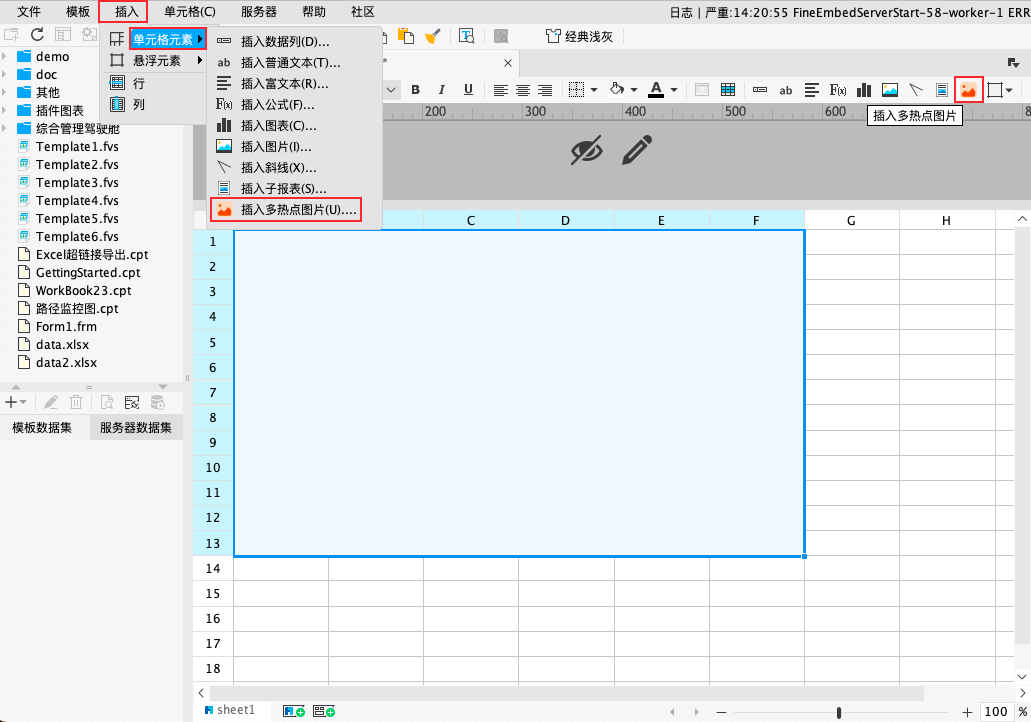Select the sheet1 tab
This screenshot has width=1031, height=722.
coord(230,710)
